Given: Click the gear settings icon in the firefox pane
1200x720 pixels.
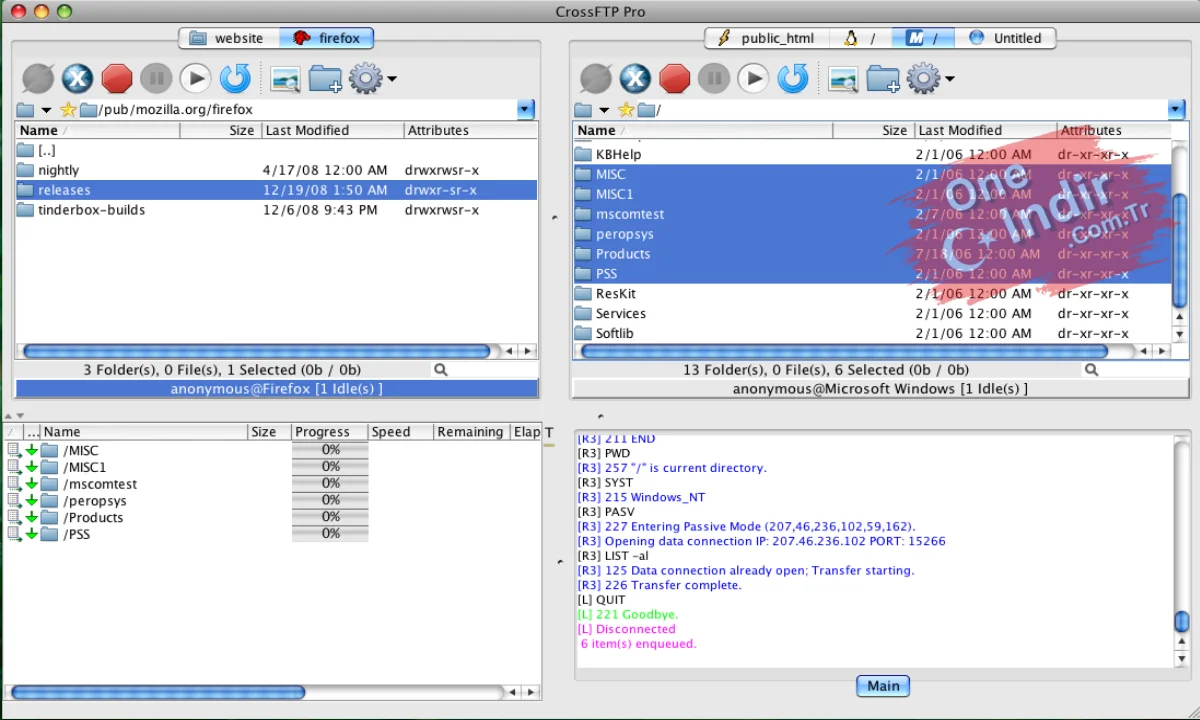Looking at the screenshot, I should tap(365, 78).
